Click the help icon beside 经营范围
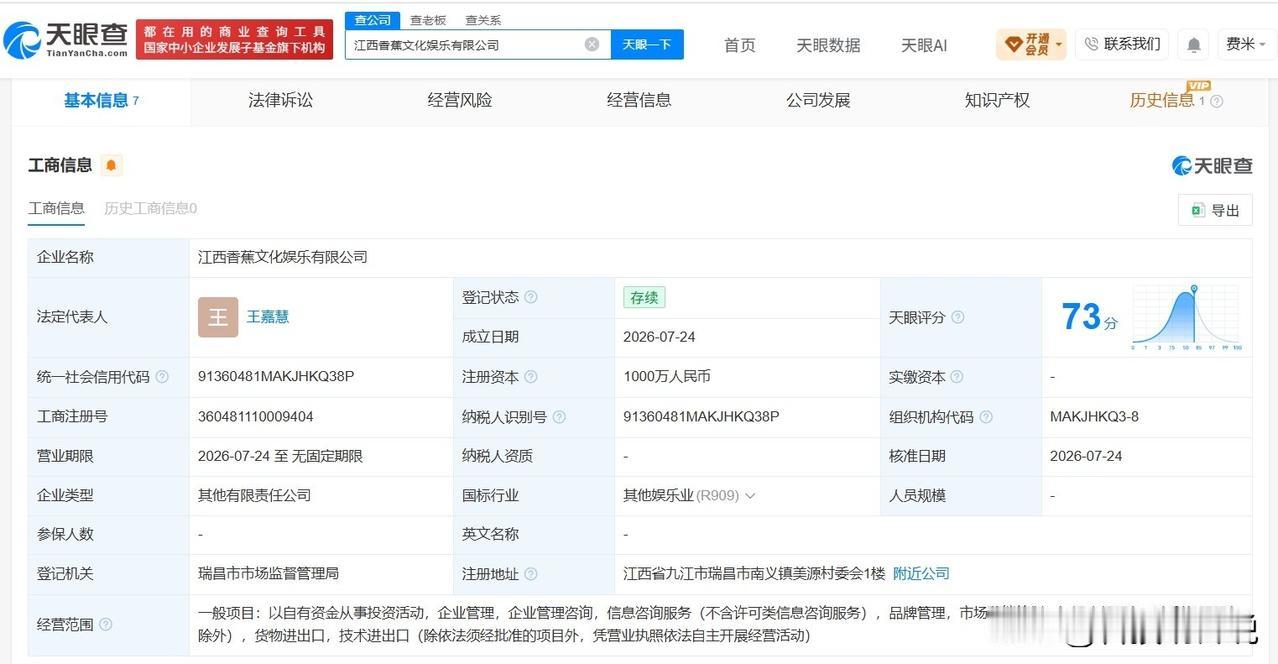1278x664 pixels. 105,624
